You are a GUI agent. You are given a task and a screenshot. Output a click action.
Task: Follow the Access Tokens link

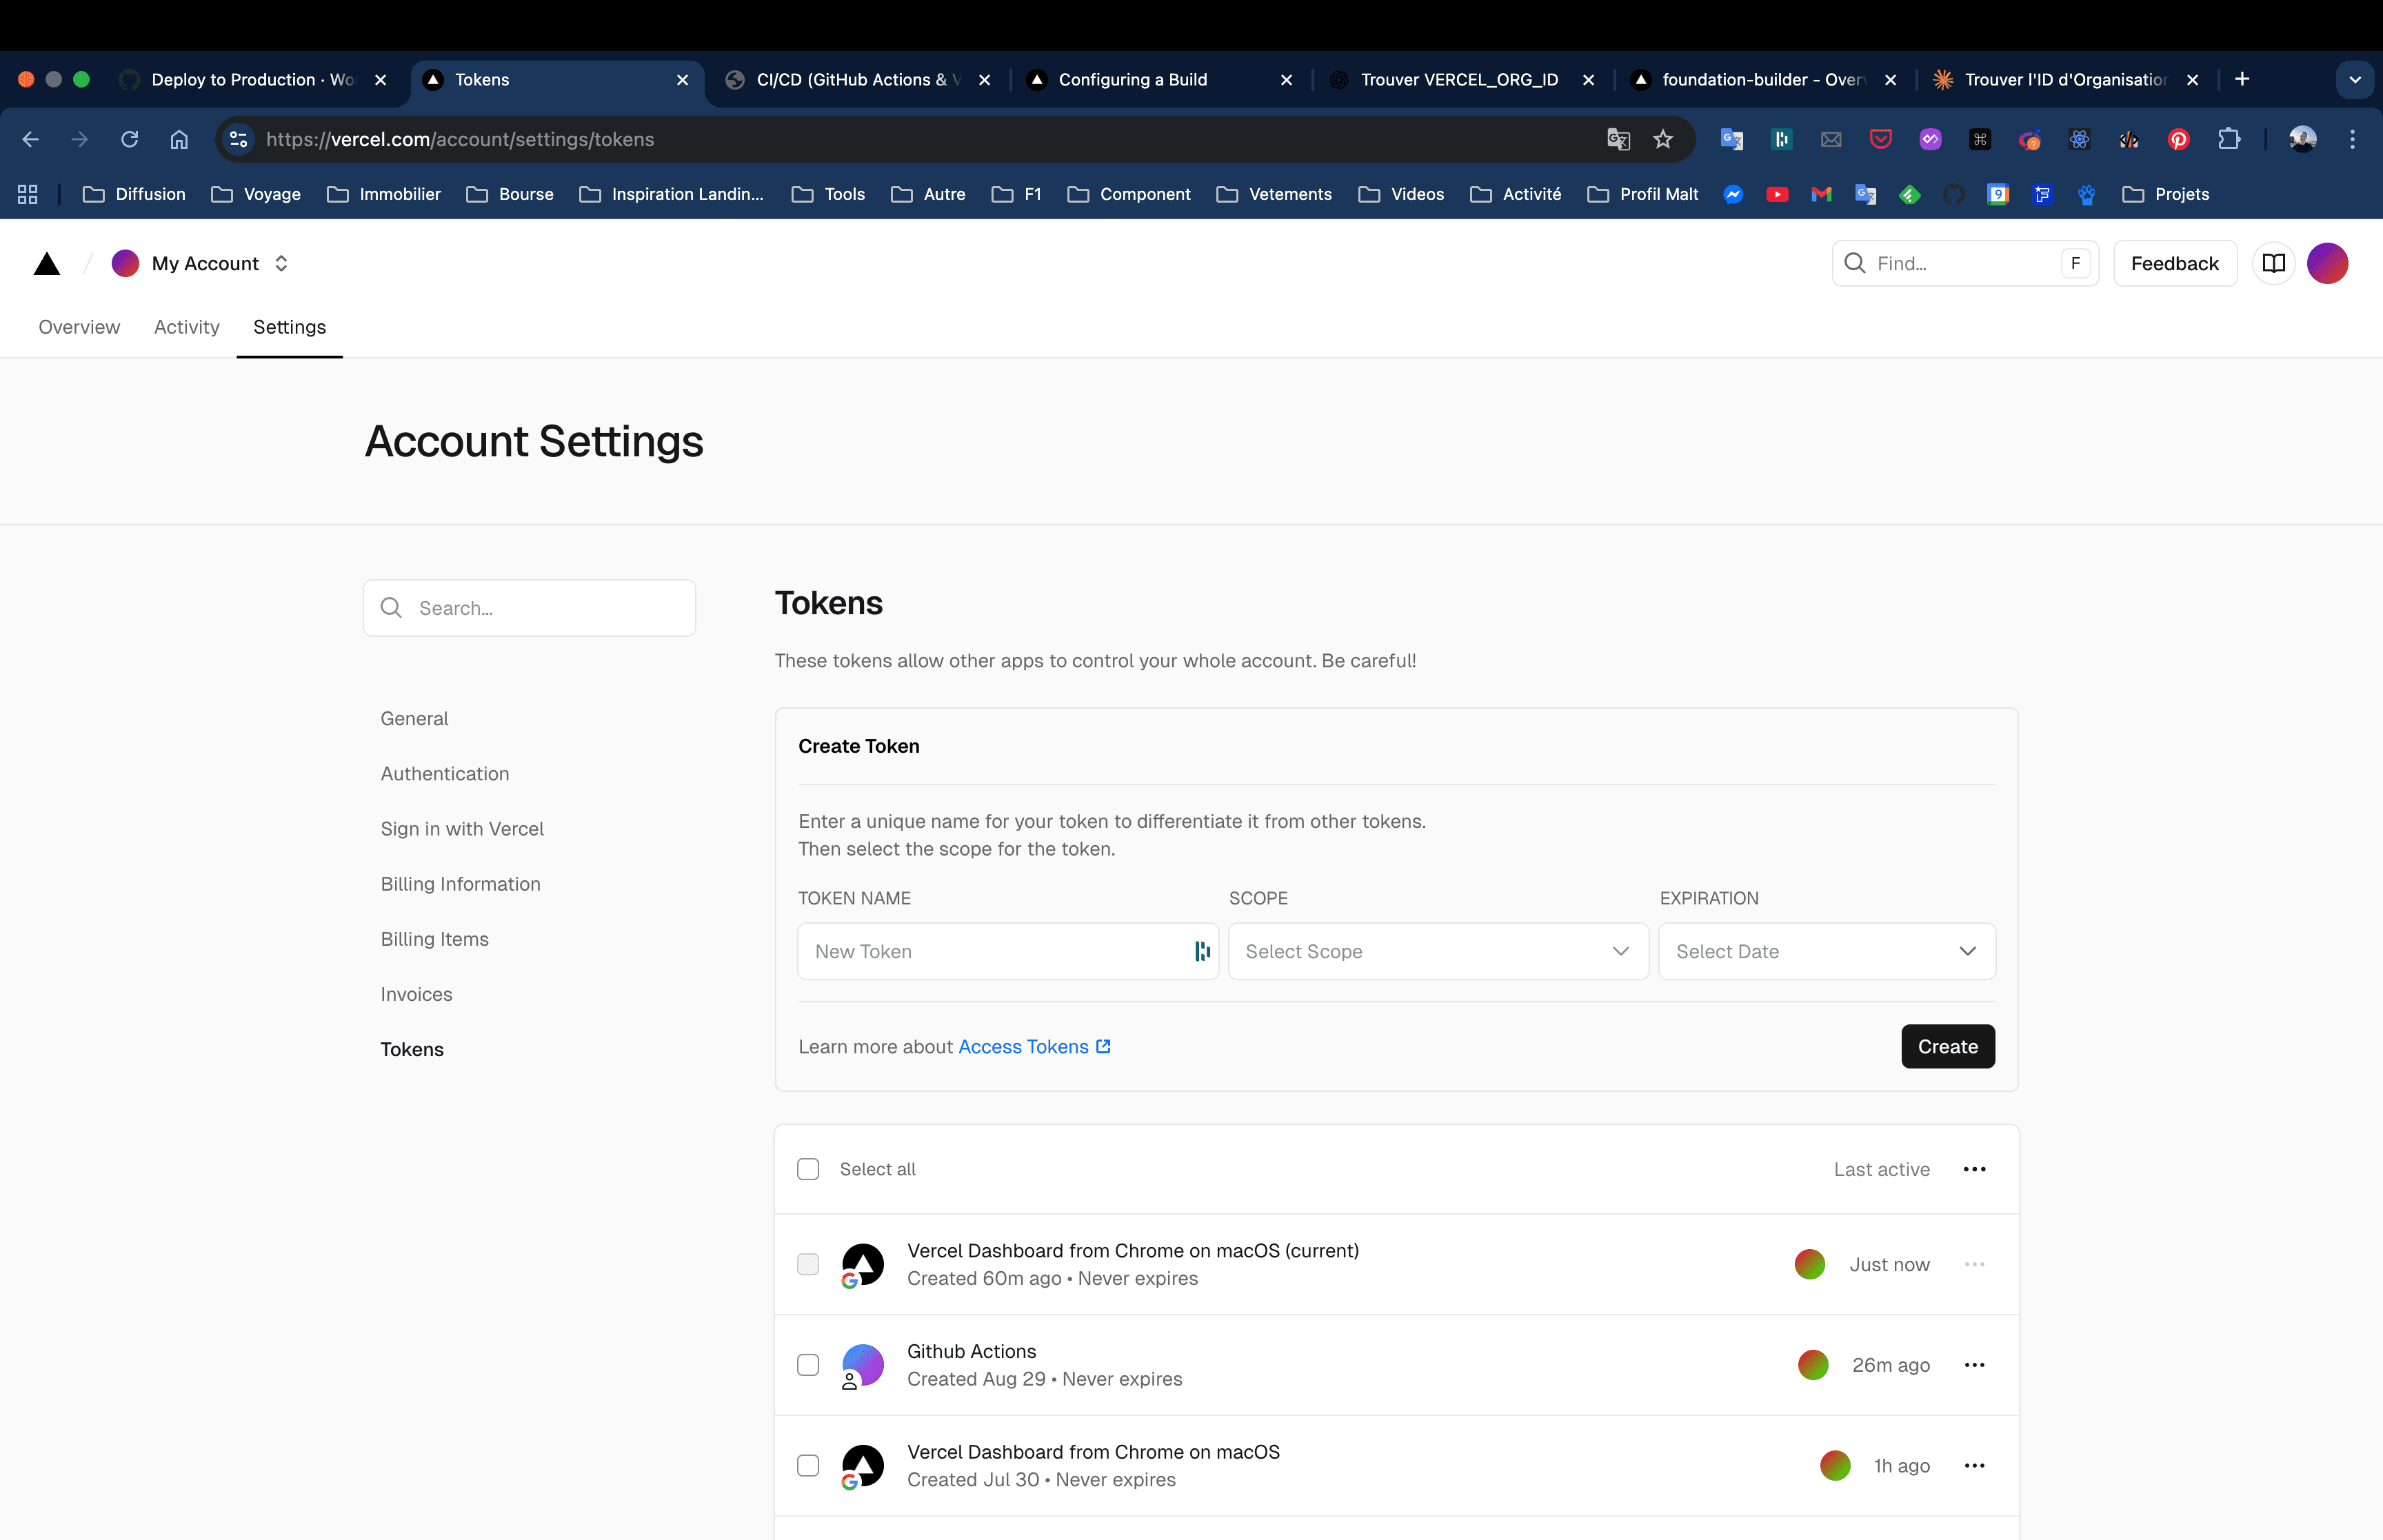coord(1023,1047)
